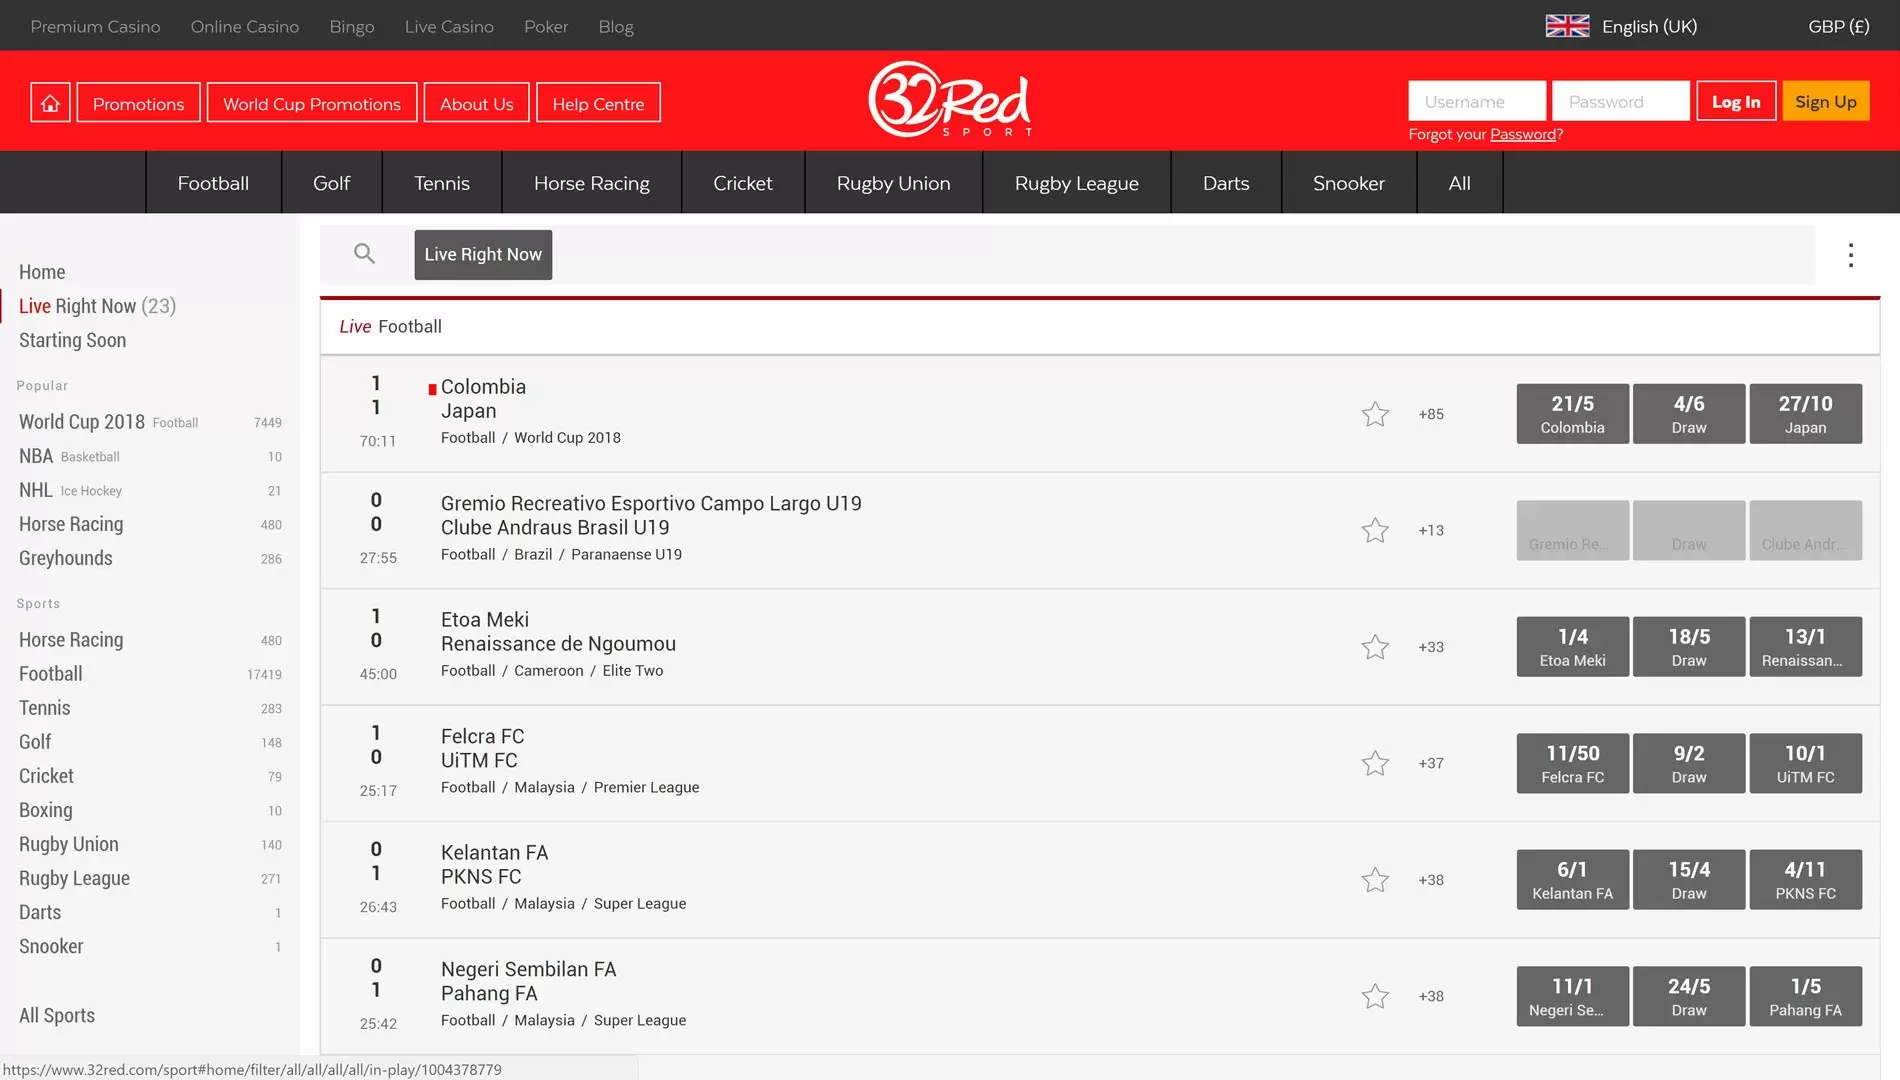Viewport: 1900px width, 1080px height.
Task: Expand +38 markets for Kelantan FA match
Action: (1431, 880)
